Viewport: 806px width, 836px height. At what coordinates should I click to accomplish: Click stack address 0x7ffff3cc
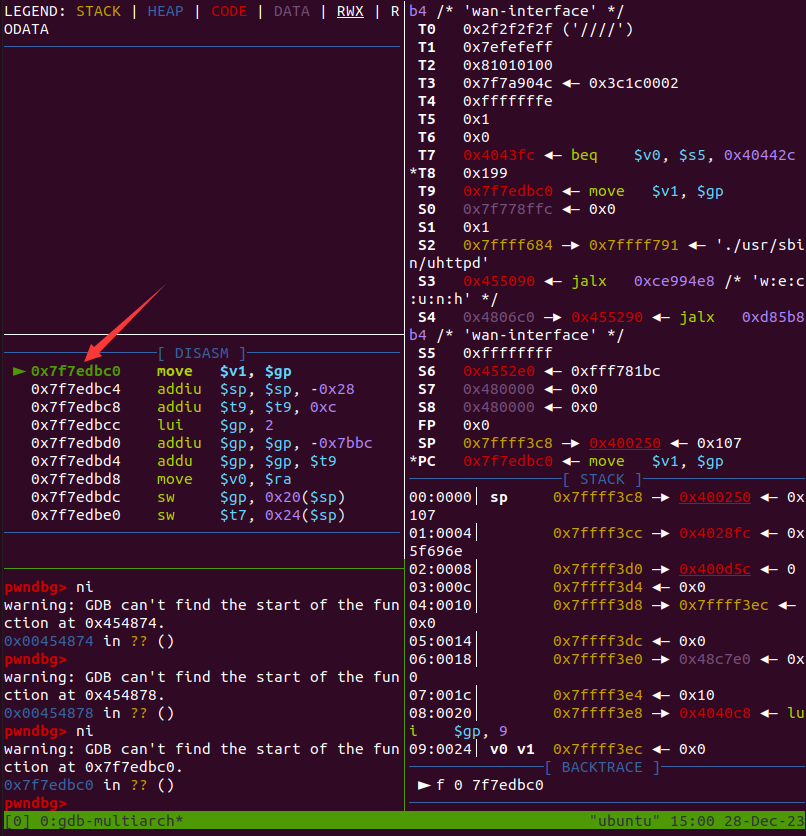(598, 533)
